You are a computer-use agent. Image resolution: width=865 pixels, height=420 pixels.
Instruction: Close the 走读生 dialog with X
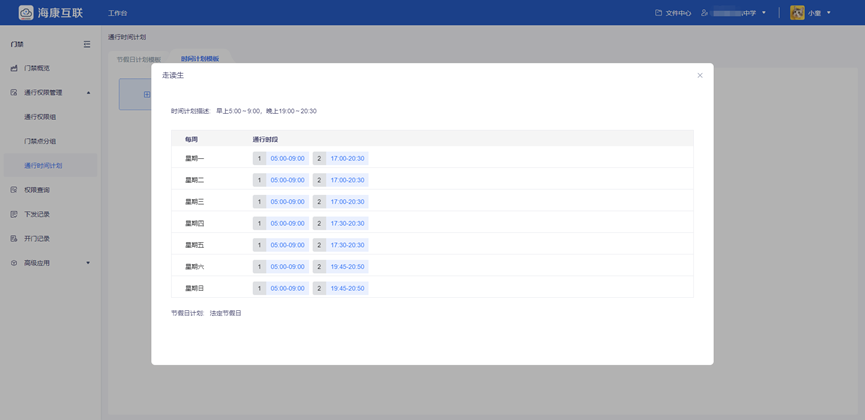[x=700, y=75]
